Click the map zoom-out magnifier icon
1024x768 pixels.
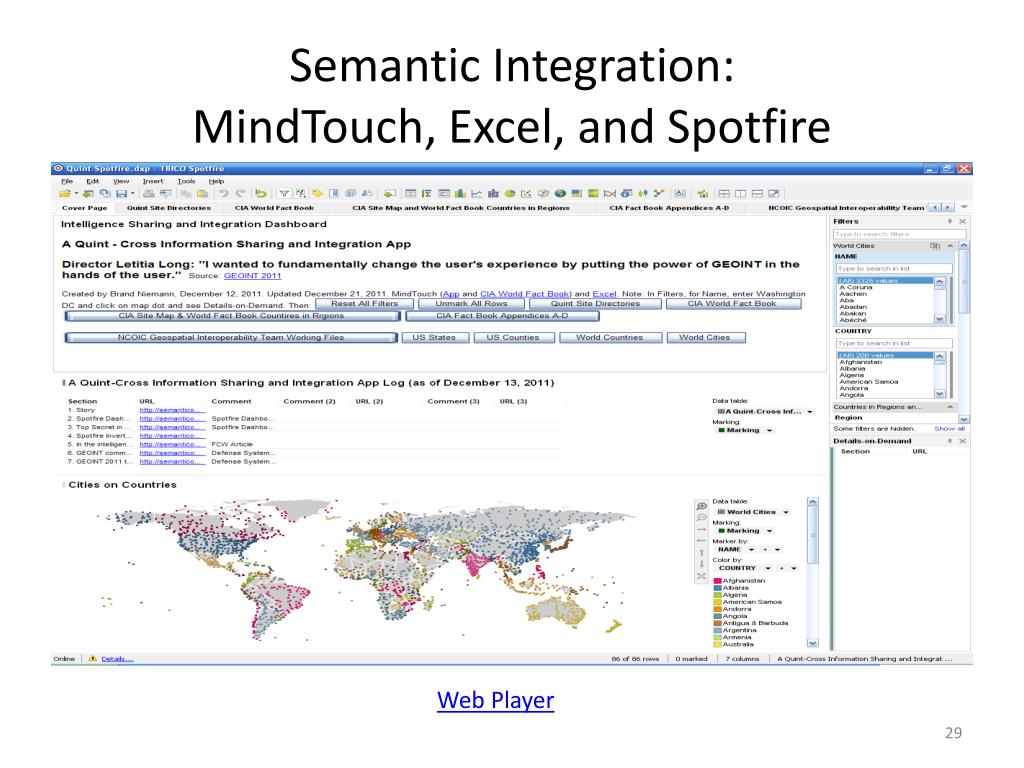(701, 518)
